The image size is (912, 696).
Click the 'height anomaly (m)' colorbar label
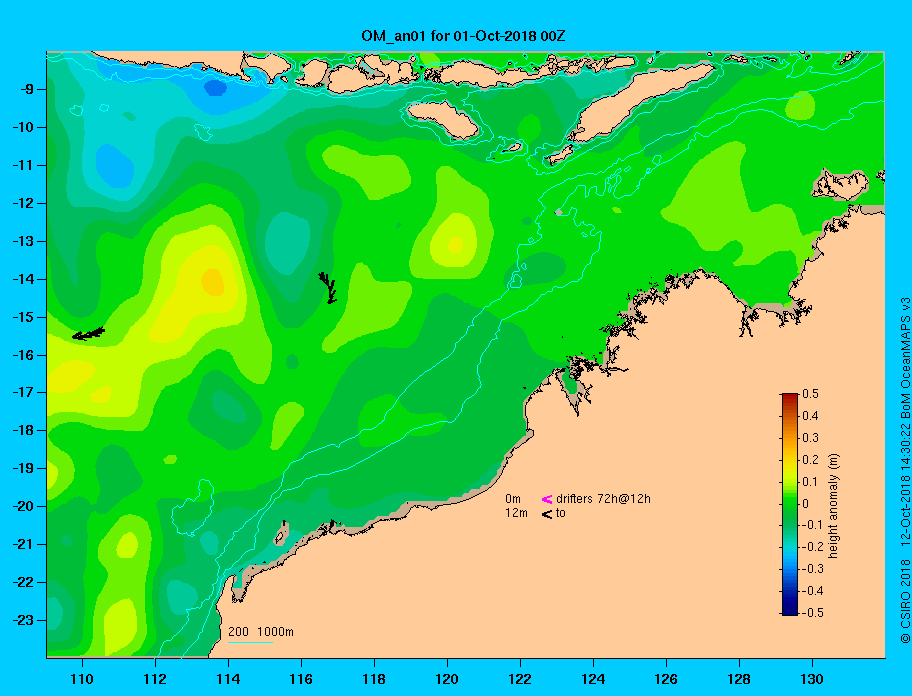click(x=833, y=505)
